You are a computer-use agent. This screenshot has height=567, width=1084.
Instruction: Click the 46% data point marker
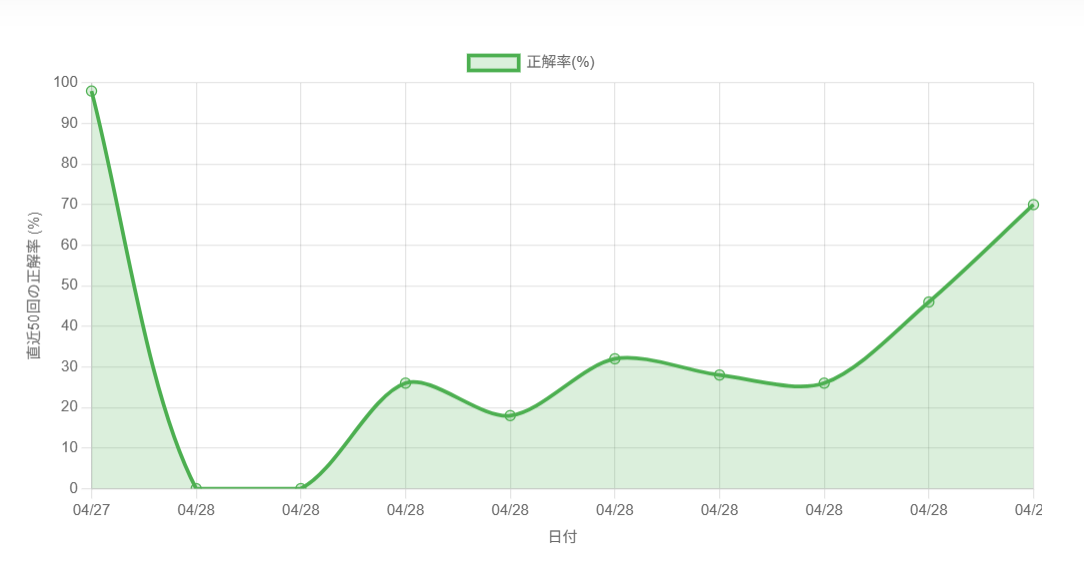click(929, 302)
